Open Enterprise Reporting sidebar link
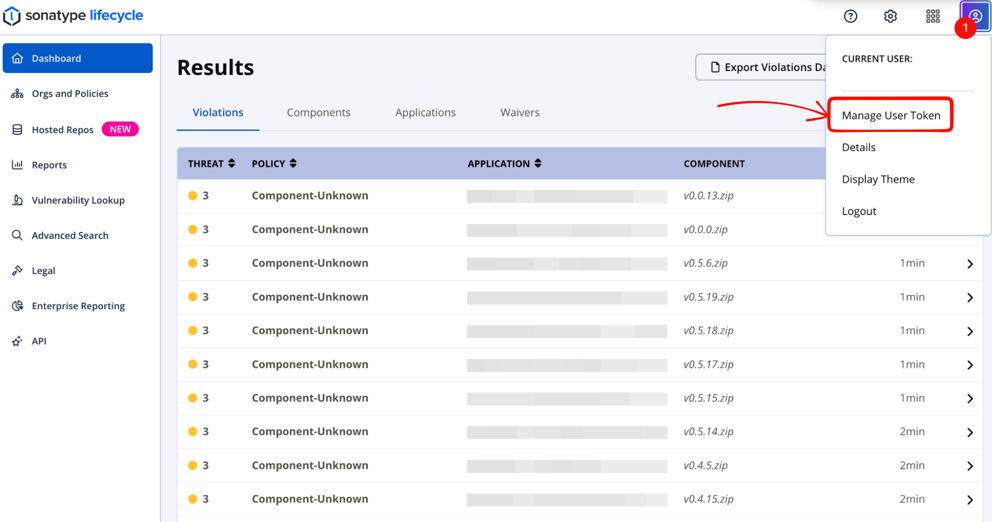The width and height of the screenshot is (992, 522). 78,306
